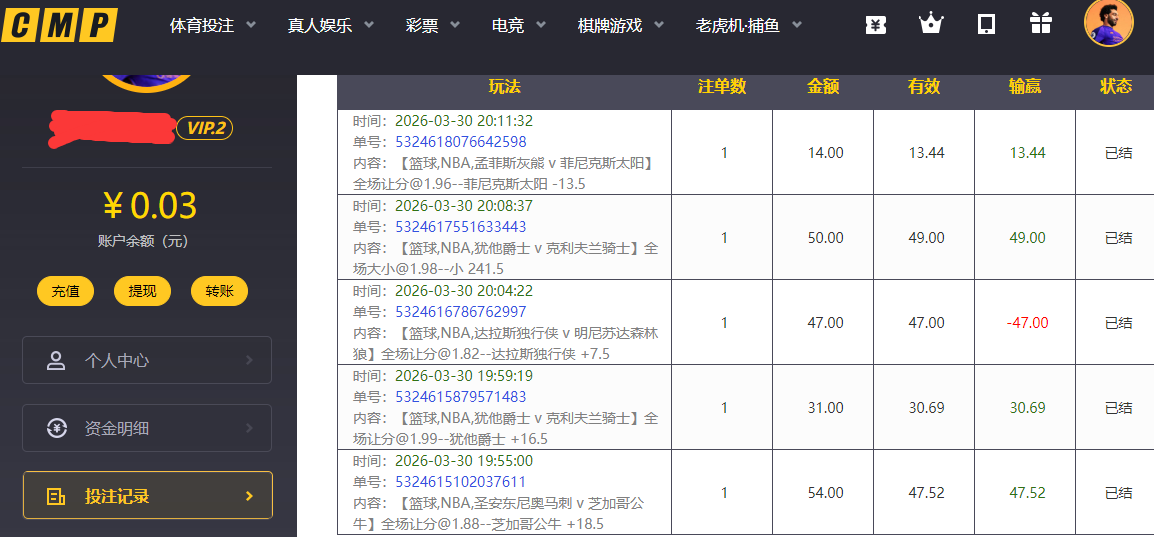Click the 30.69 valid amount cell
The image size is (1154, 537).
click(927, 408)
